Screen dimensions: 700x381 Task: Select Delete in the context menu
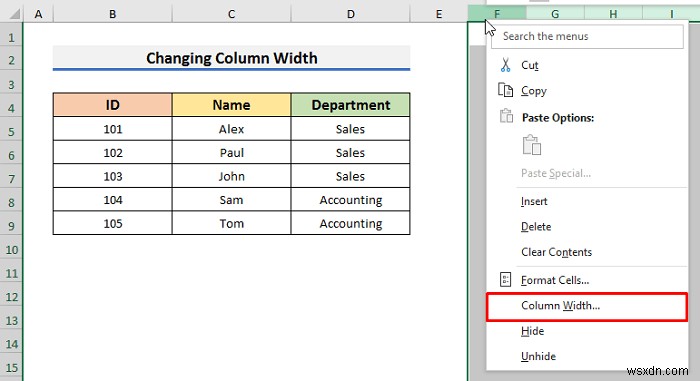(x=586, y=226)
